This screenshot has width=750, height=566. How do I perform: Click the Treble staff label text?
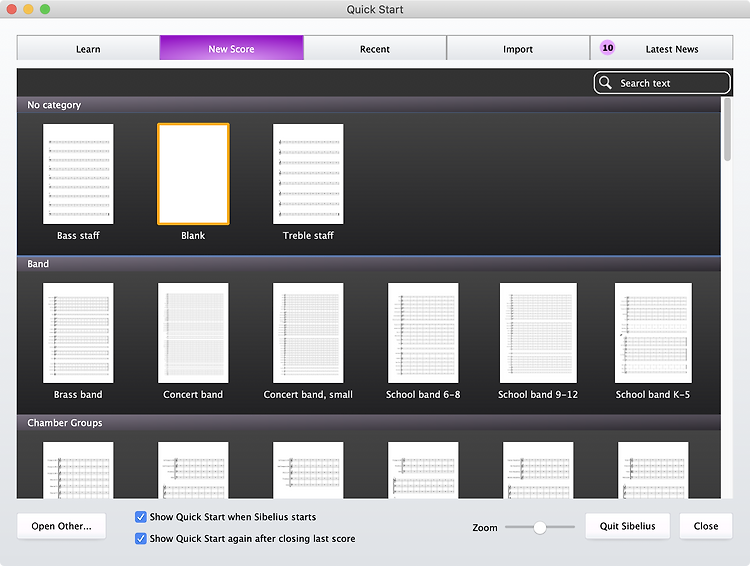pos(308,235)
